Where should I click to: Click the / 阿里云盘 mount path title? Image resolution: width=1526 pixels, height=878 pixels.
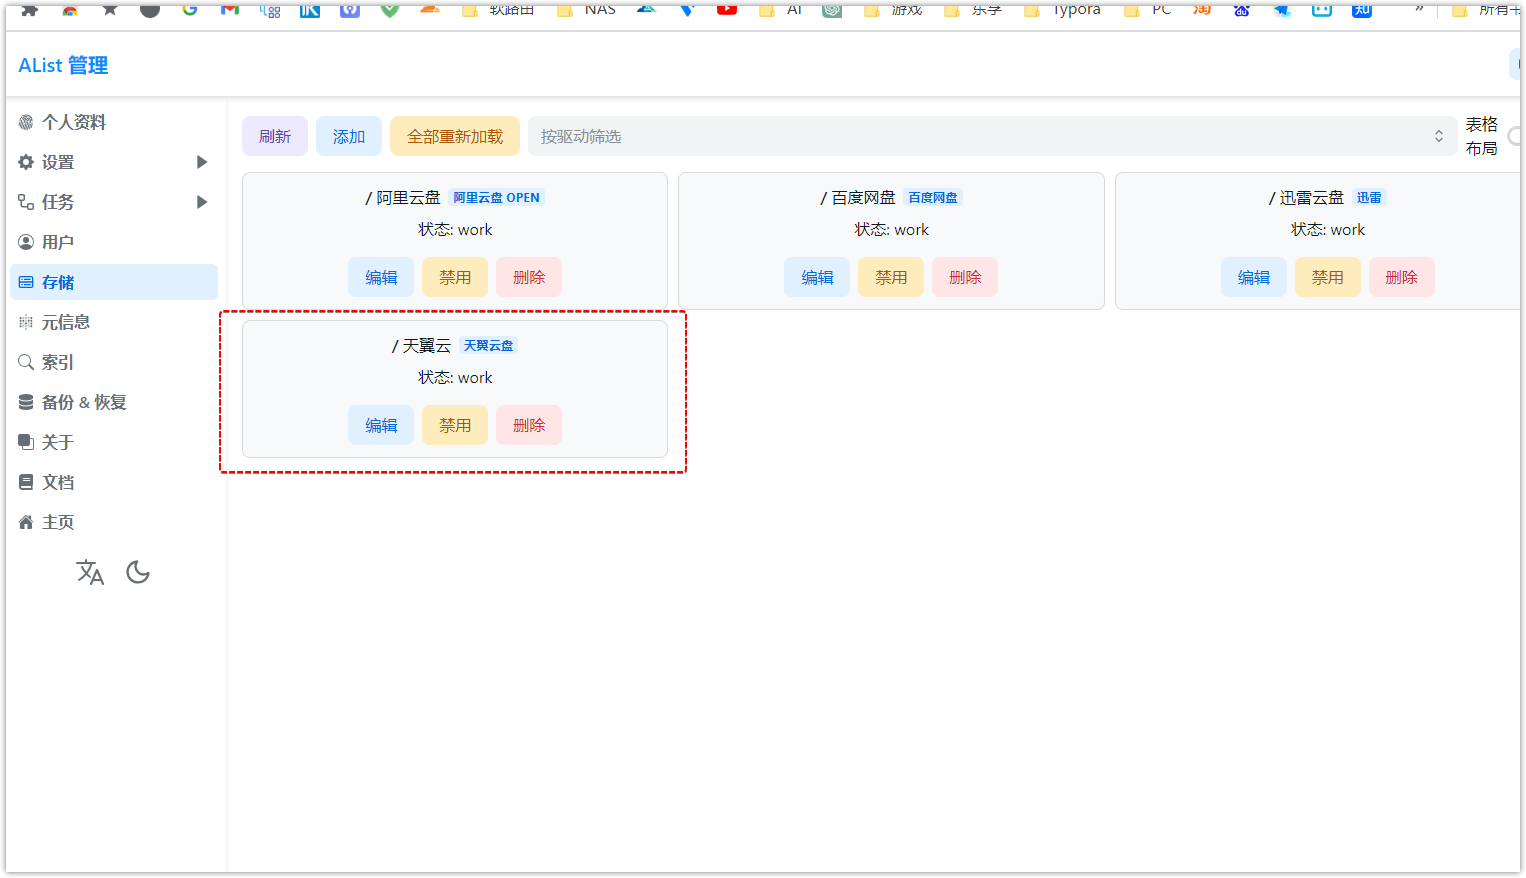pyautogui.click(x=403, y=198)
